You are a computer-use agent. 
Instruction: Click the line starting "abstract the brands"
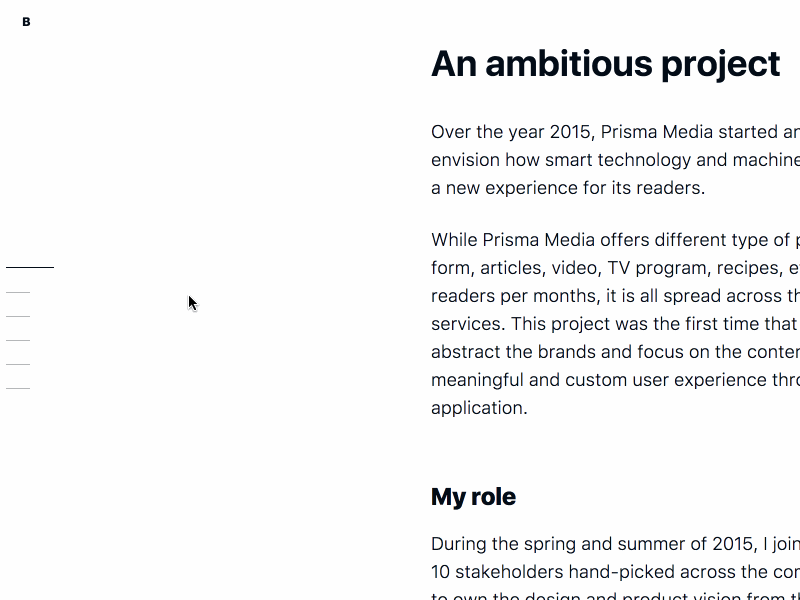click(x=615, y=352)
